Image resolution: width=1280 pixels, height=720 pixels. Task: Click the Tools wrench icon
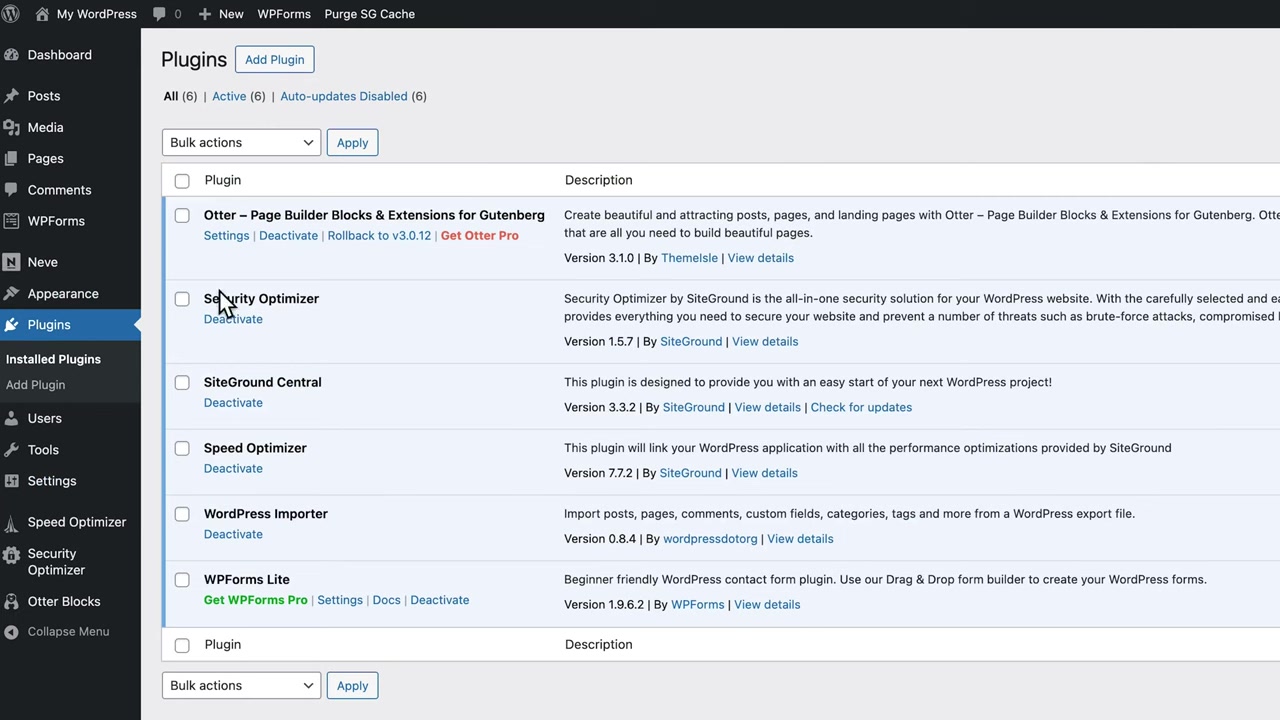[11, 450]
